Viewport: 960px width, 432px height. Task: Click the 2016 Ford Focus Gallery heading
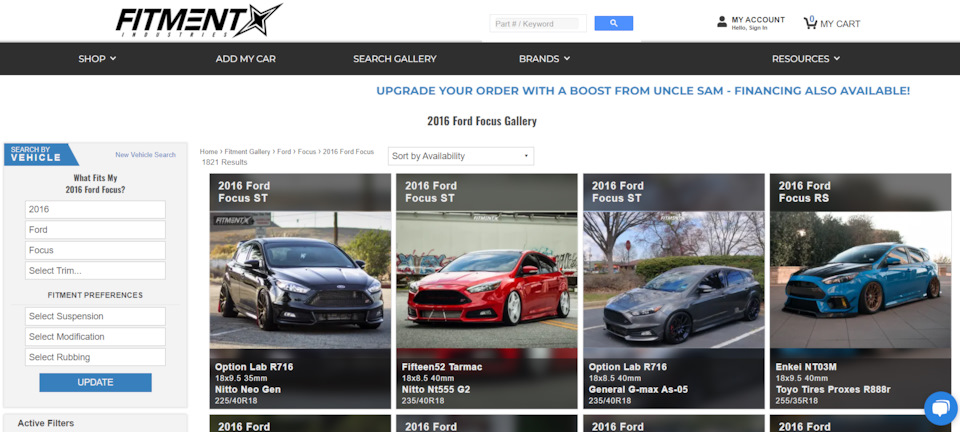pos(482,121)
